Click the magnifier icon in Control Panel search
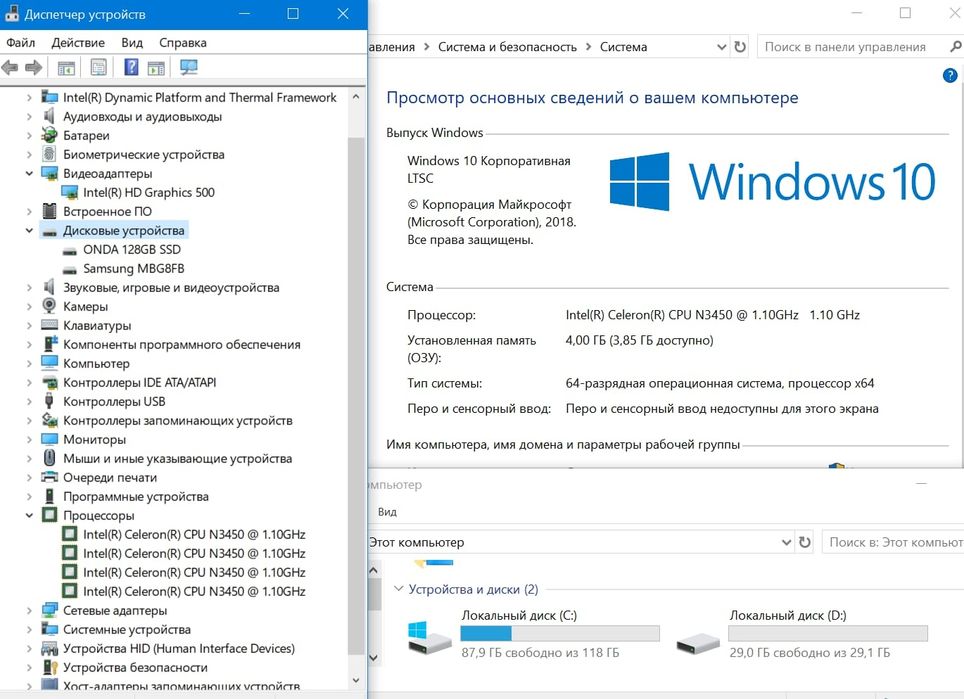Screen dimensions: 964x699 click(x=955, y=47)
